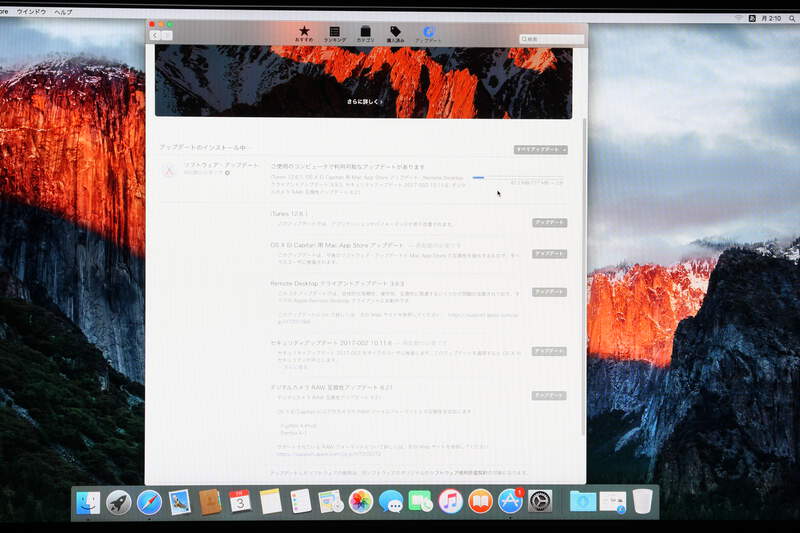Select the デジタルカメラ RAW 互換性アップデート title
The height and width of the screenshot is (533, 800).
tap(331, 388)
